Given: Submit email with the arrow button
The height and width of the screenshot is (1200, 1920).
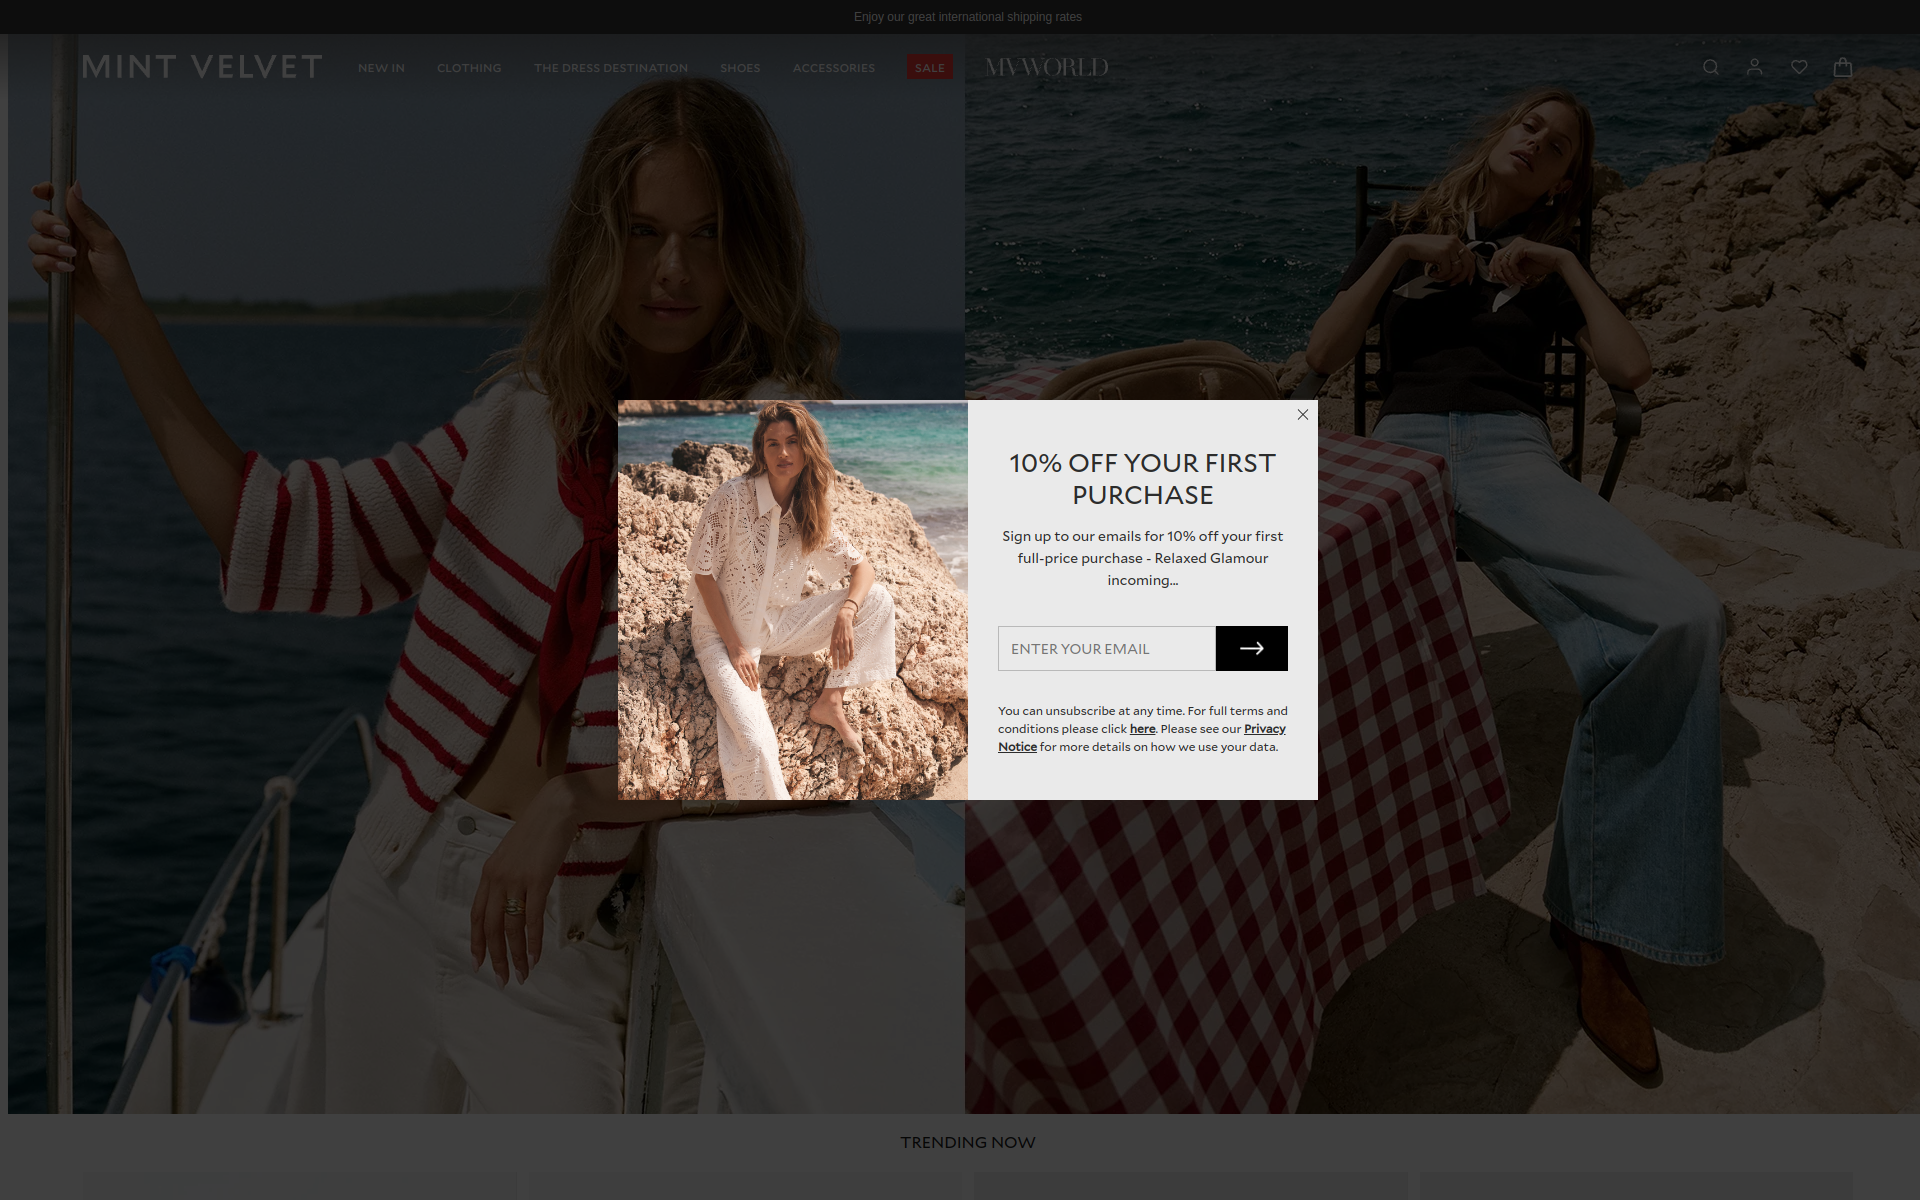Looking at the screenshot, I should [1251, 649].
